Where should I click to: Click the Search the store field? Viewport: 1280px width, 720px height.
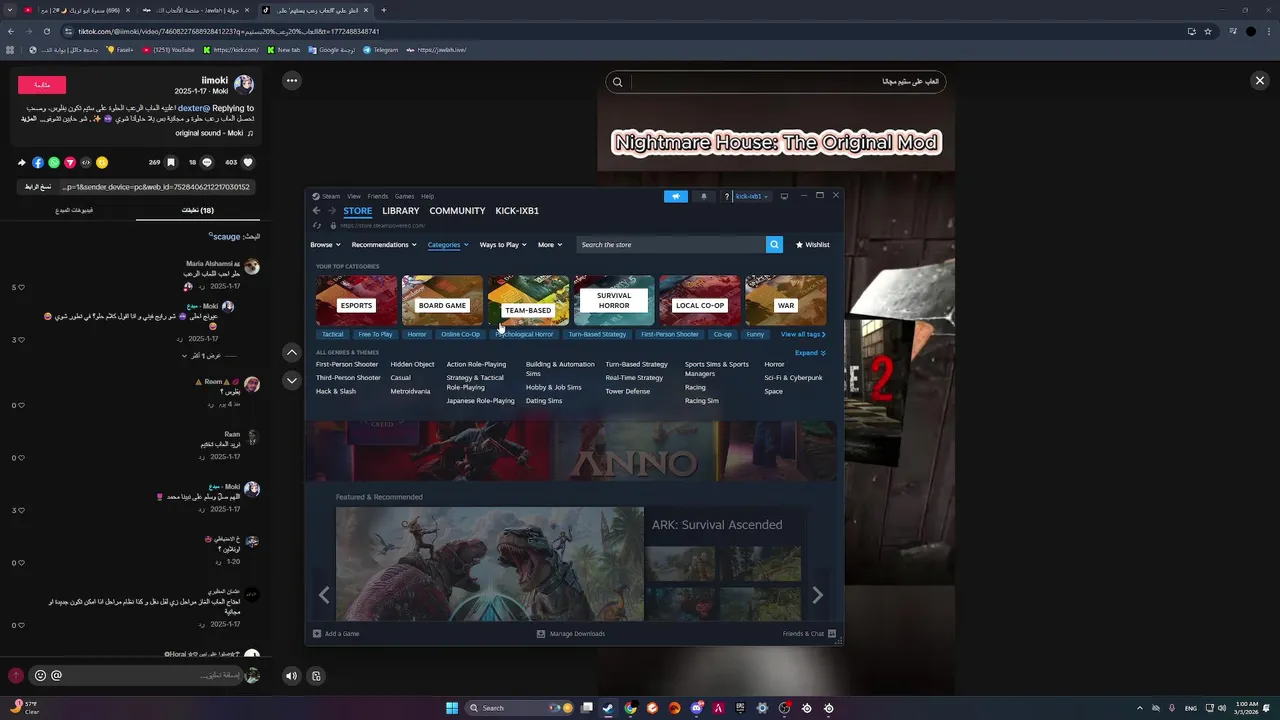[671, 244]
